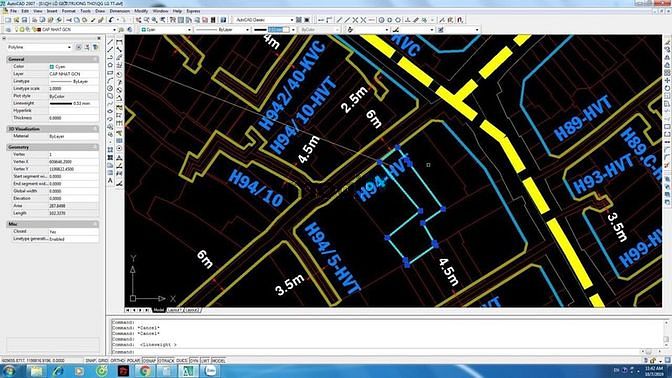Select the Polygon draw tool
This screenshot has width=672, height=378.
tap(110, 65)
